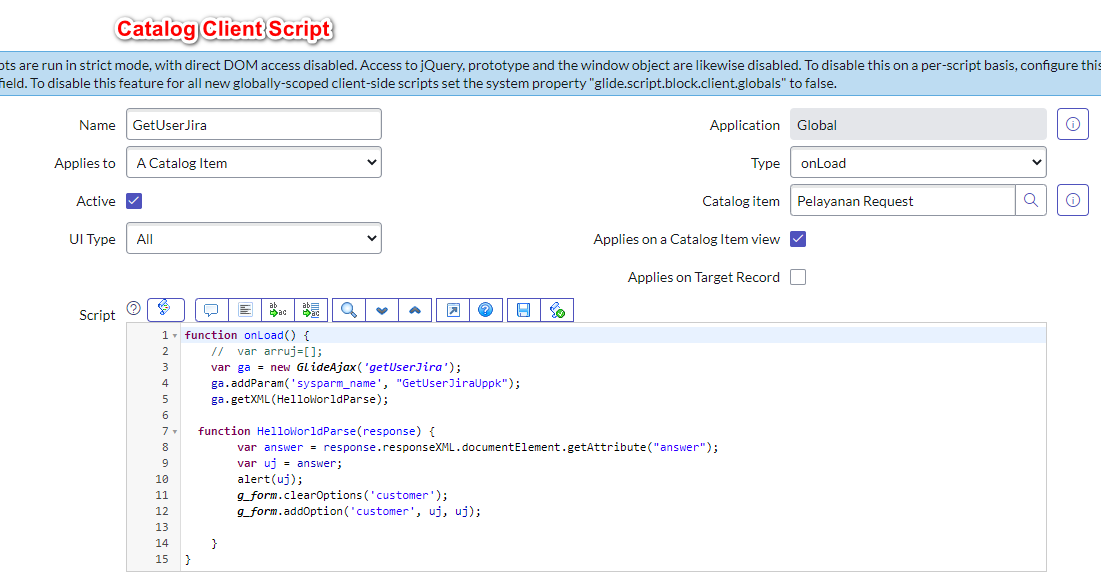Check Applies on Target Record
Screen dimensions: 1101x583
click(798, 277)
